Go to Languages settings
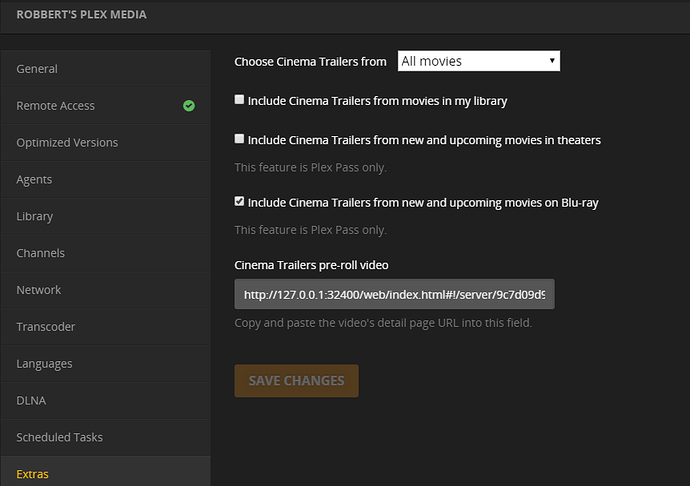690x486 pixels. click(x=44, y=364)
